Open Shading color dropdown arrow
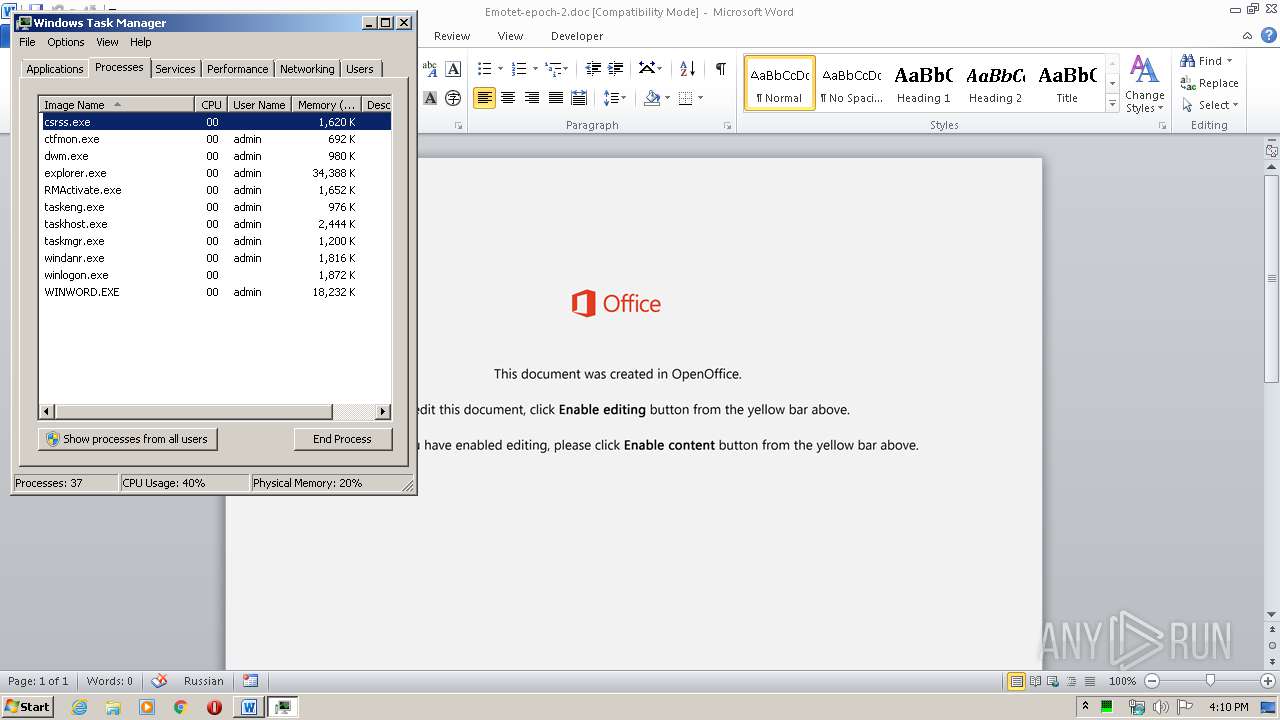Image resolution: width=1280 pixels, height=720 pixels. pyautogui.click(x=666, y=97)
